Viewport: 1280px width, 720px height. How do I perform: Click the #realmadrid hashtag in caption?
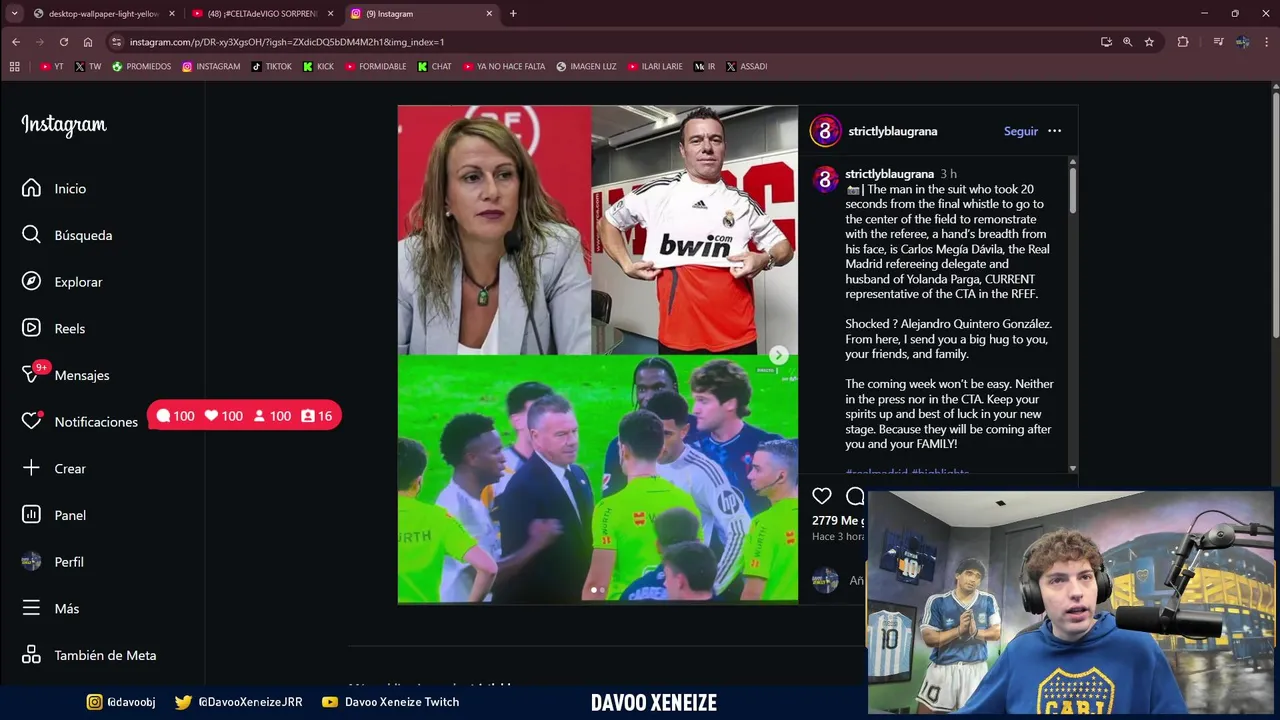tap(876, 472)
